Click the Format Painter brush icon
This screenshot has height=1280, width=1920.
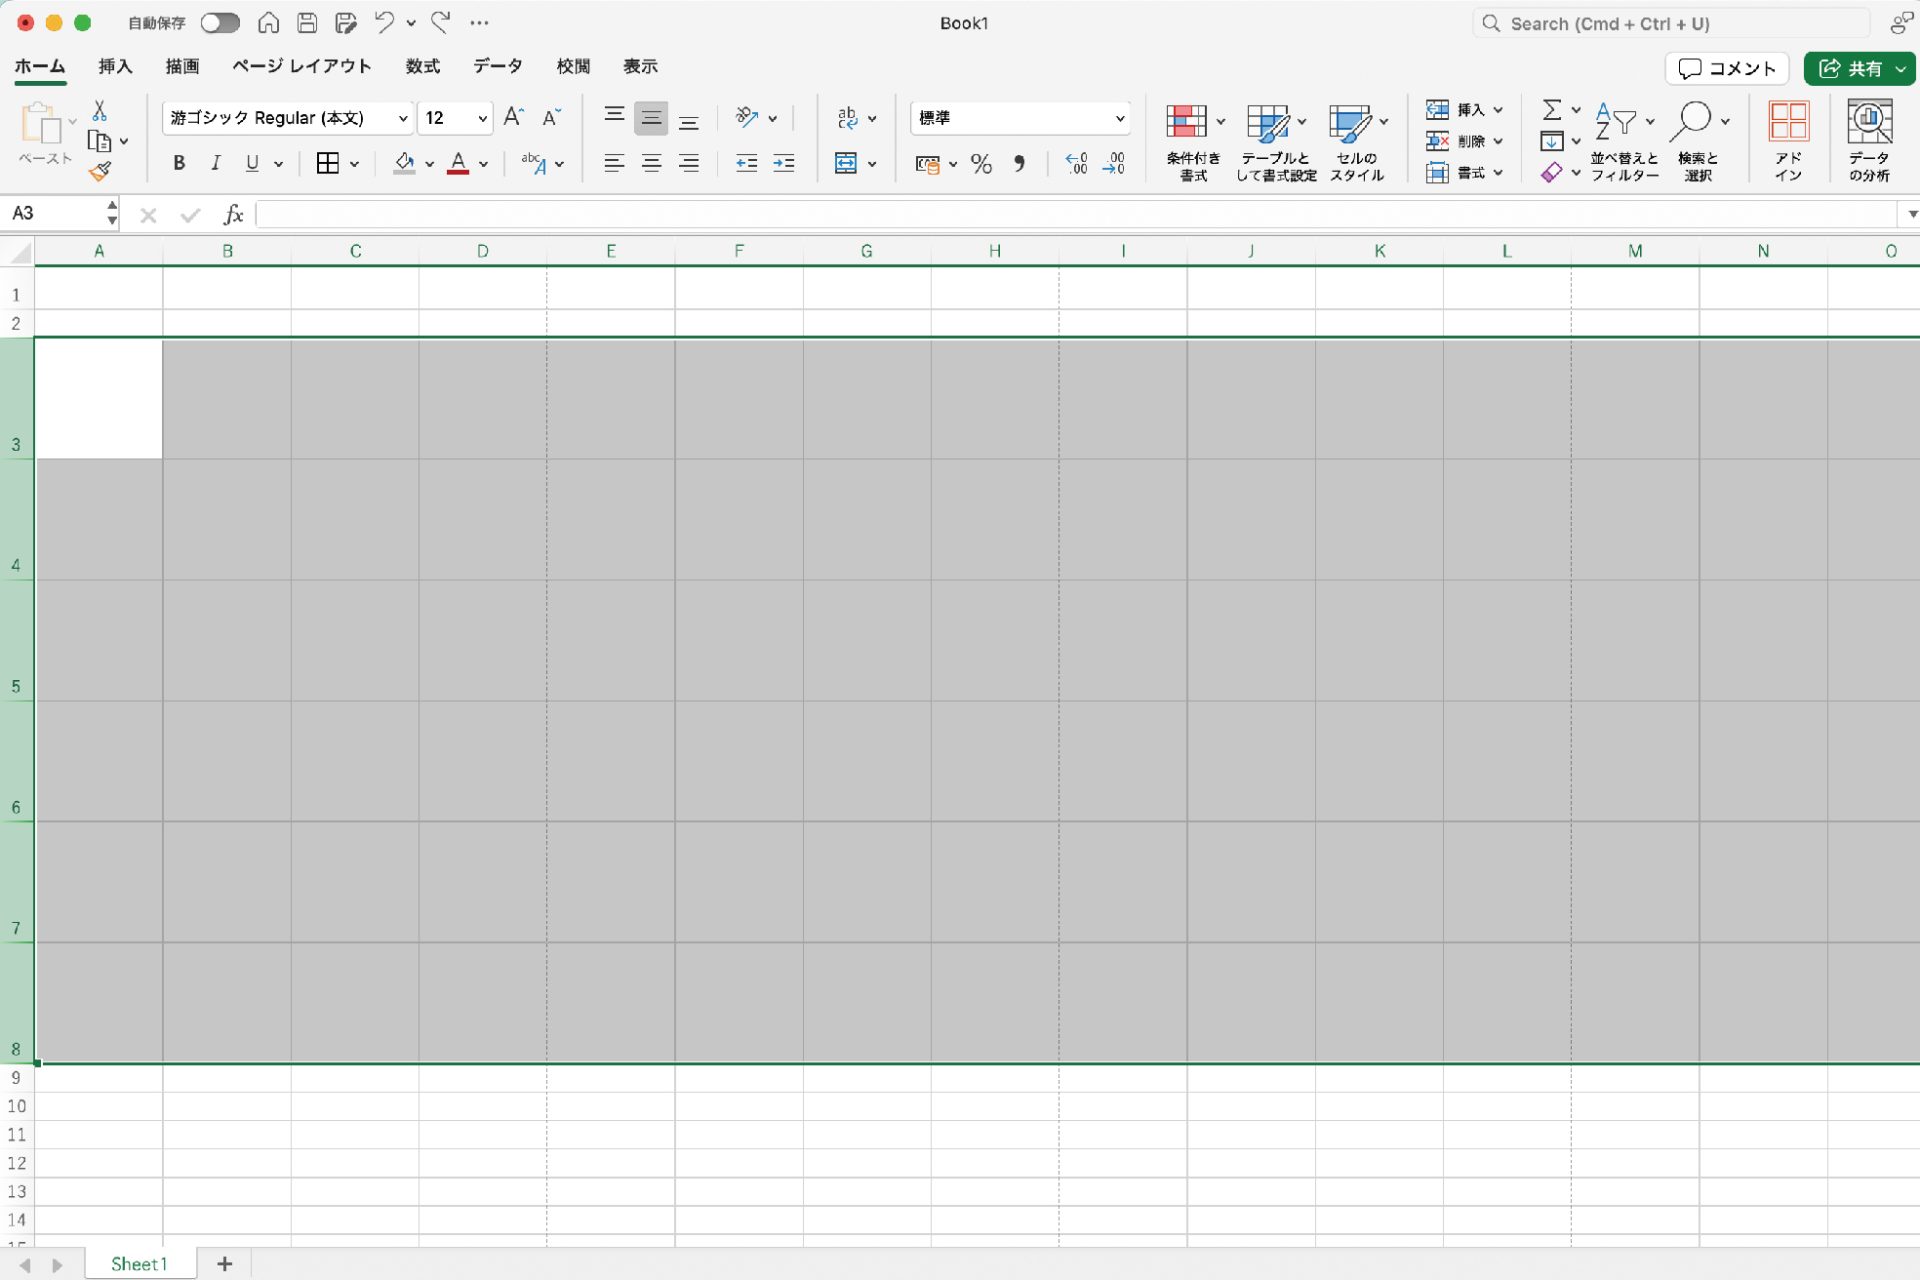tap(100, 172)
